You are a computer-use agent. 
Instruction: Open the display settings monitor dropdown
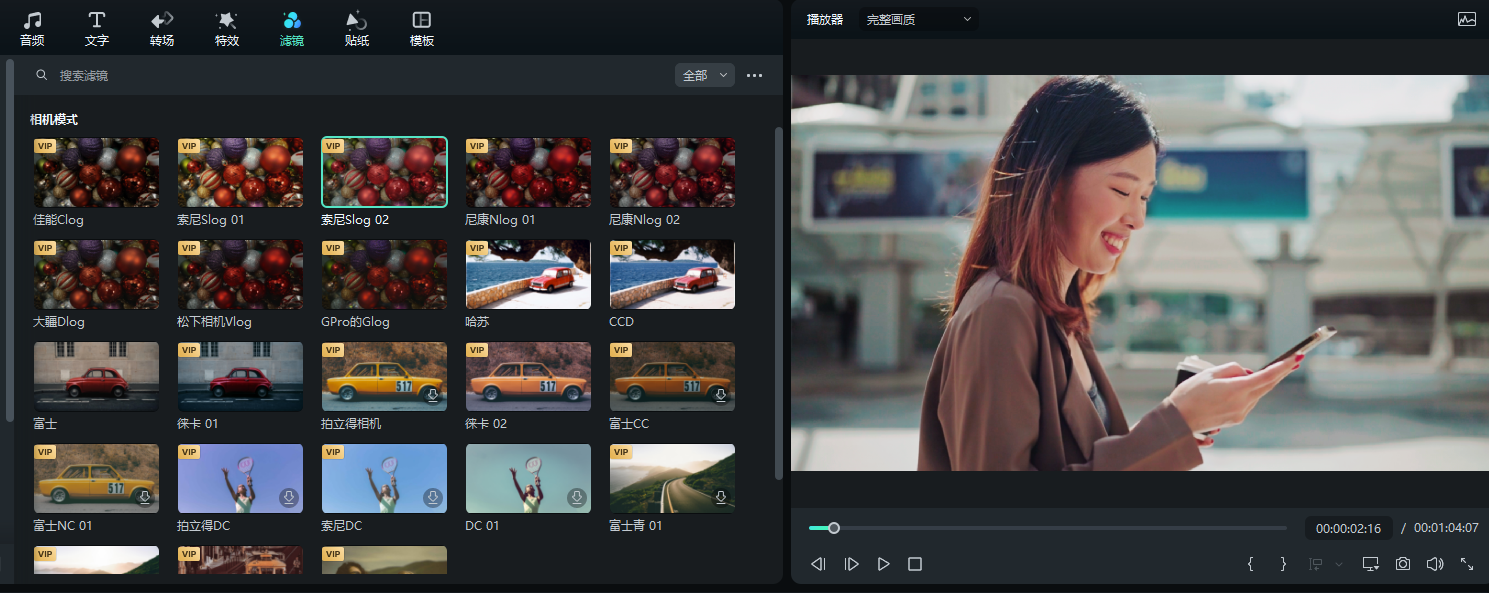[1371, 564]
